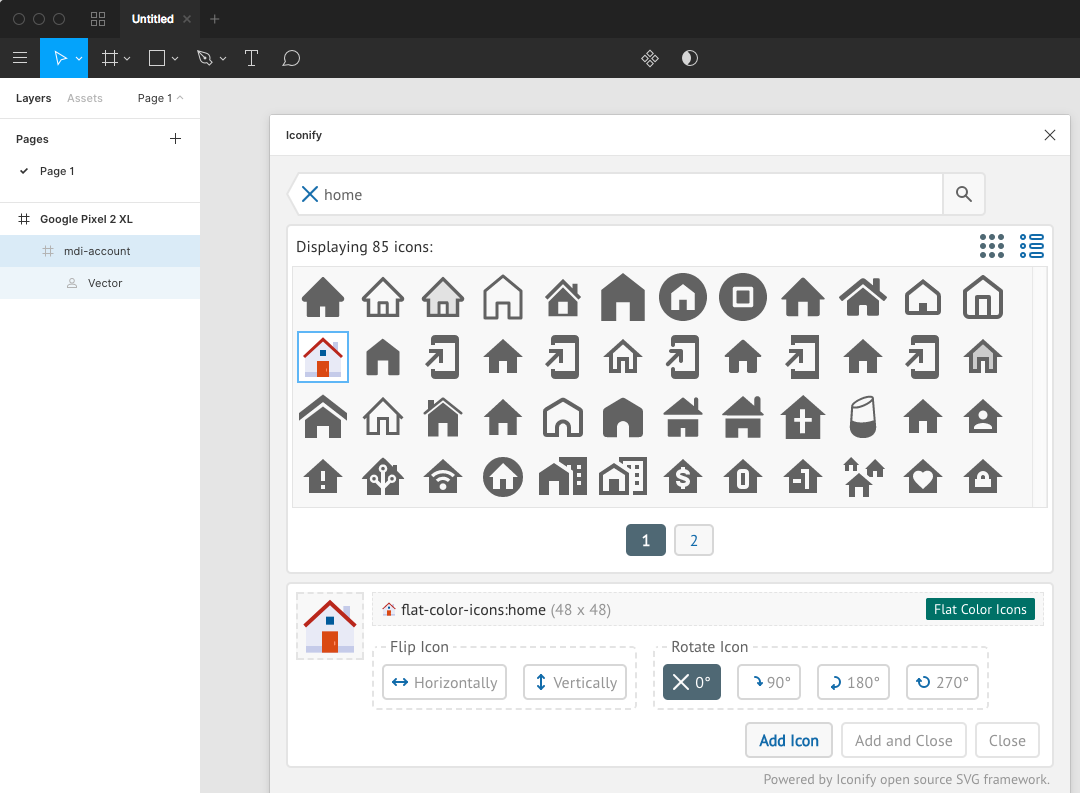Select the home alert exclamation icon
Screen dimensions: 1080x793
click(323, 477)
